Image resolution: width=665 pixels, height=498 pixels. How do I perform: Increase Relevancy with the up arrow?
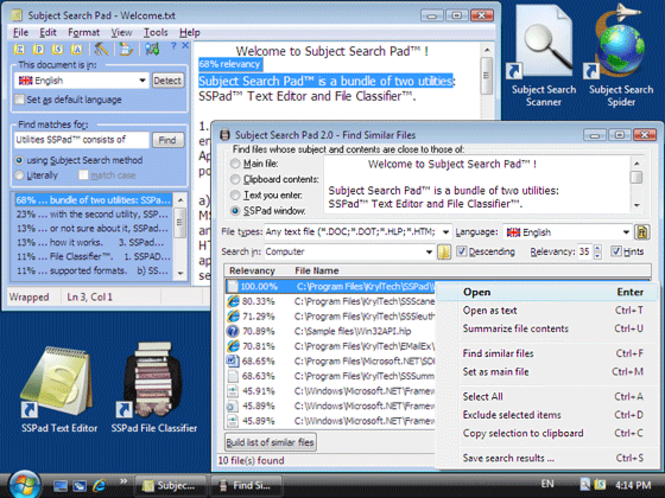(x=598, y=248)
